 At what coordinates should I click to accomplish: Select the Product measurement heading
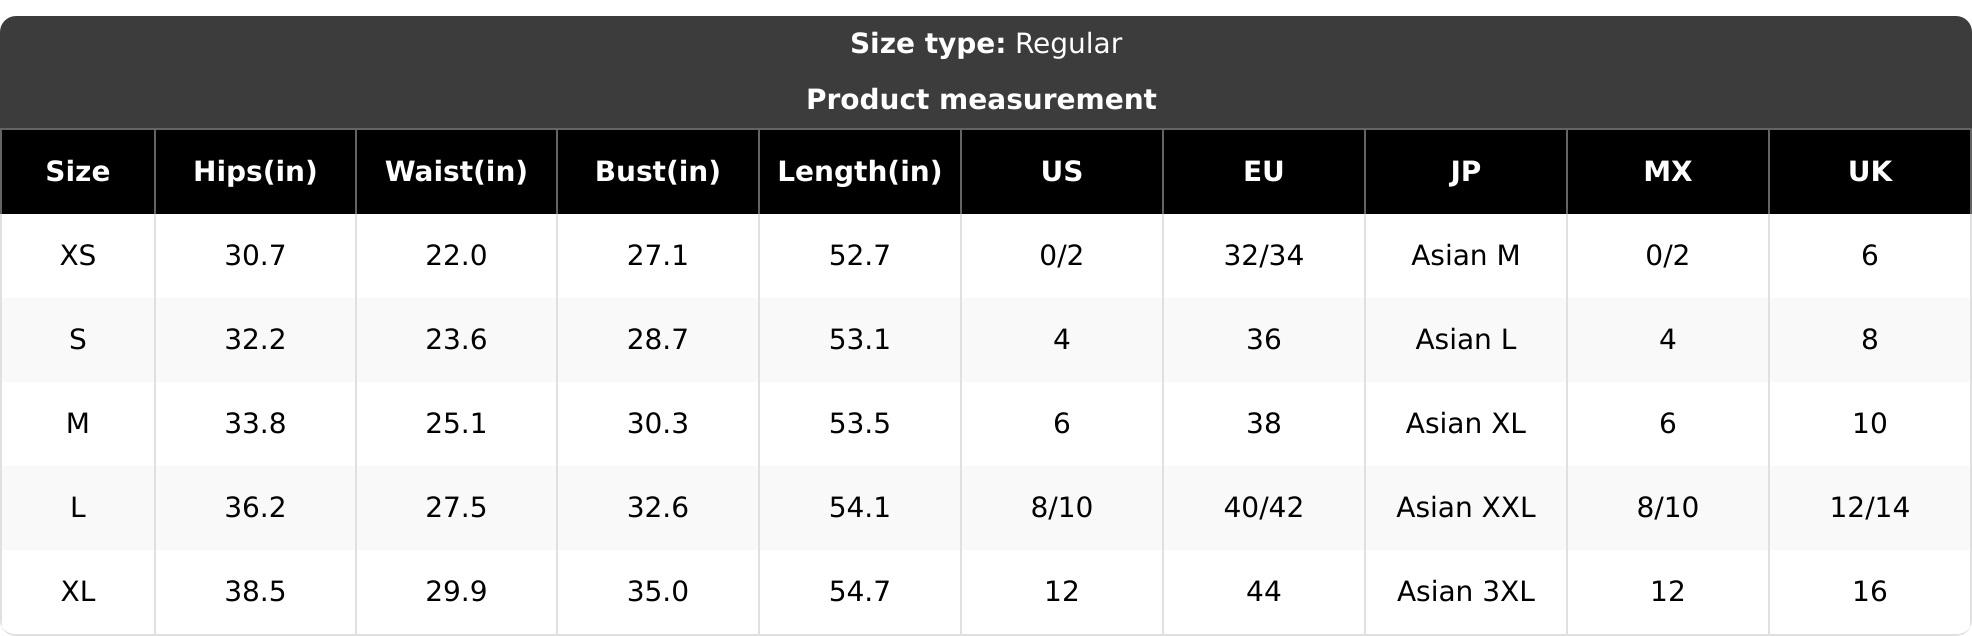[x=981, y=99]
